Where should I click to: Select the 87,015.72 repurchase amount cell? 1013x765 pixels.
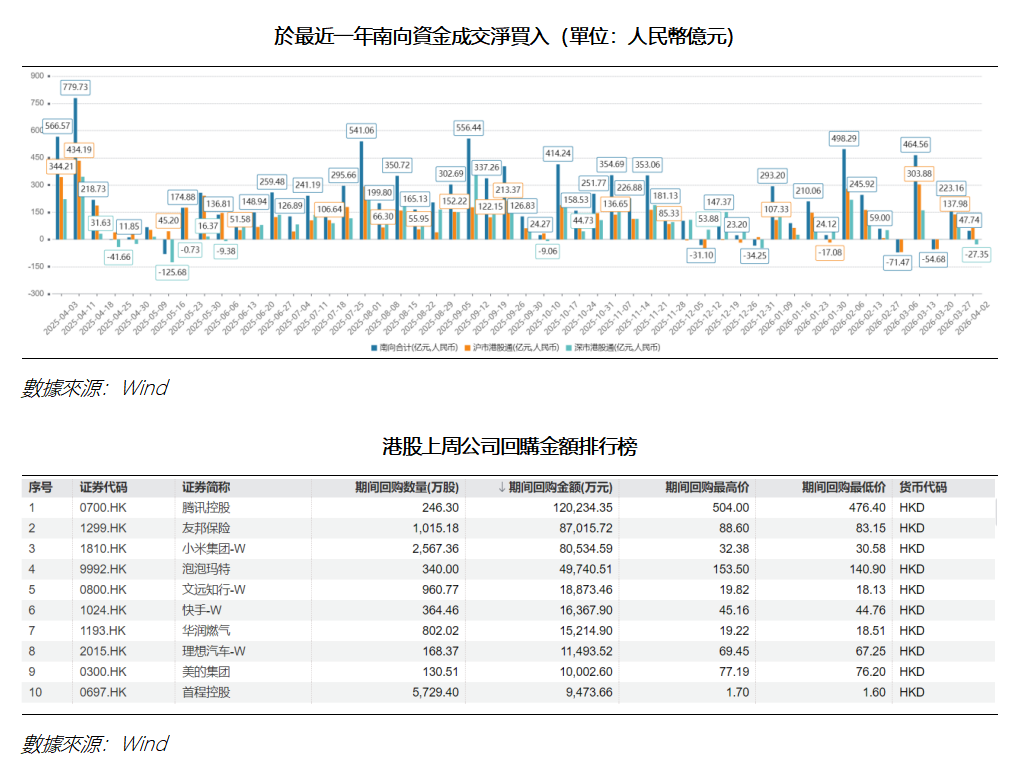pos(585,529)
